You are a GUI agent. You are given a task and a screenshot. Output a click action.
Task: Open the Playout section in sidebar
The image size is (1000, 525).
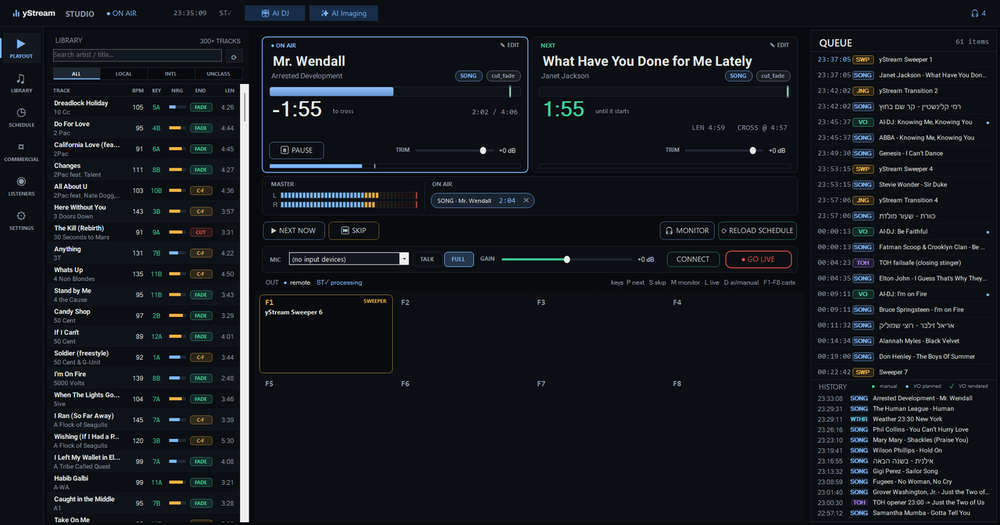pyautogui.click(x=21, y=48)
